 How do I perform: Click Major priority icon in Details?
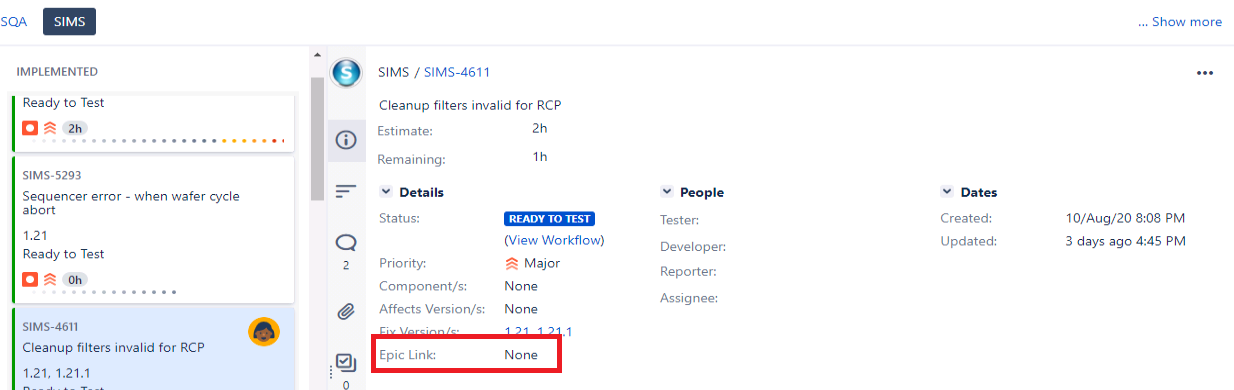[x=511, y=264]
